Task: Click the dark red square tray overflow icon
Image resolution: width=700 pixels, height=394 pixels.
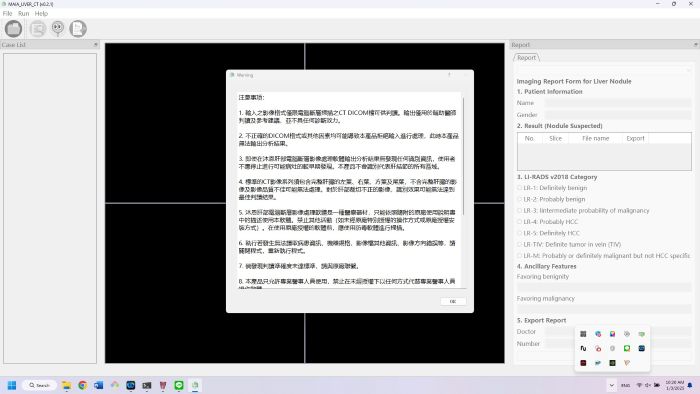Action: 583,363
